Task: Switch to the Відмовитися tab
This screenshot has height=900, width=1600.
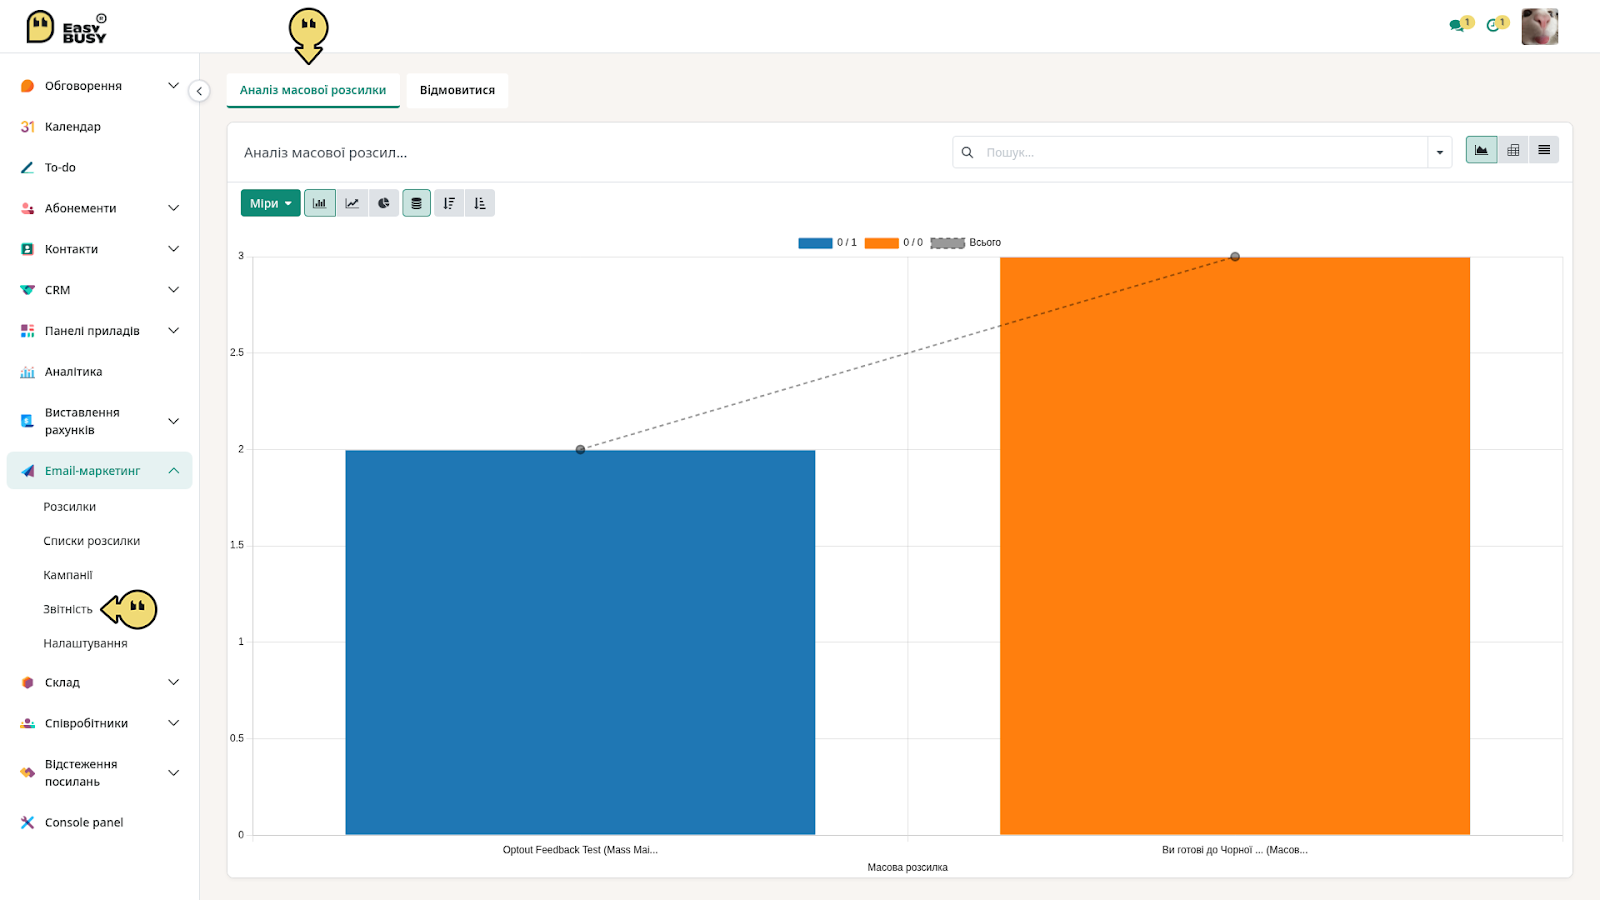Action: tap(457, 90)
